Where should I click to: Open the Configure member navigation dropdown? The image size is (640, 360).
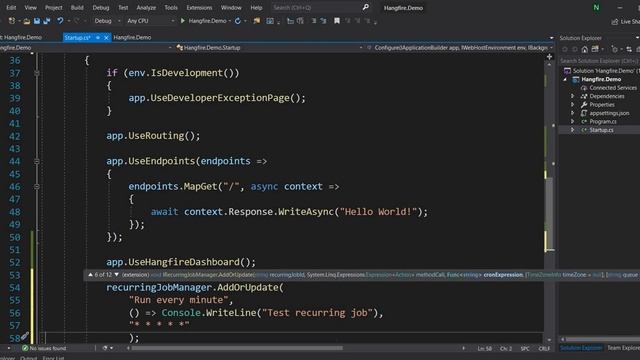(x=460, y=48)
